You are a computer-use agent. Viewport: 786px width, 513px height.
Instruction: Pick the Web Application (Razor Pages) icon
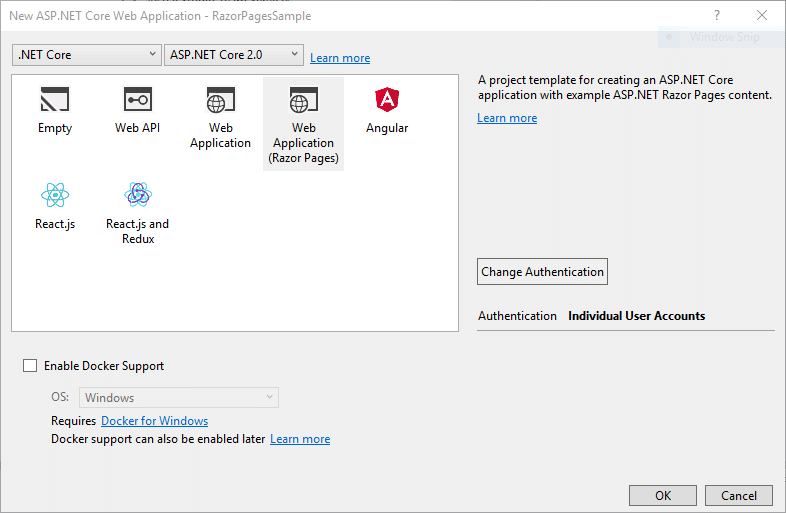(303, 99)
